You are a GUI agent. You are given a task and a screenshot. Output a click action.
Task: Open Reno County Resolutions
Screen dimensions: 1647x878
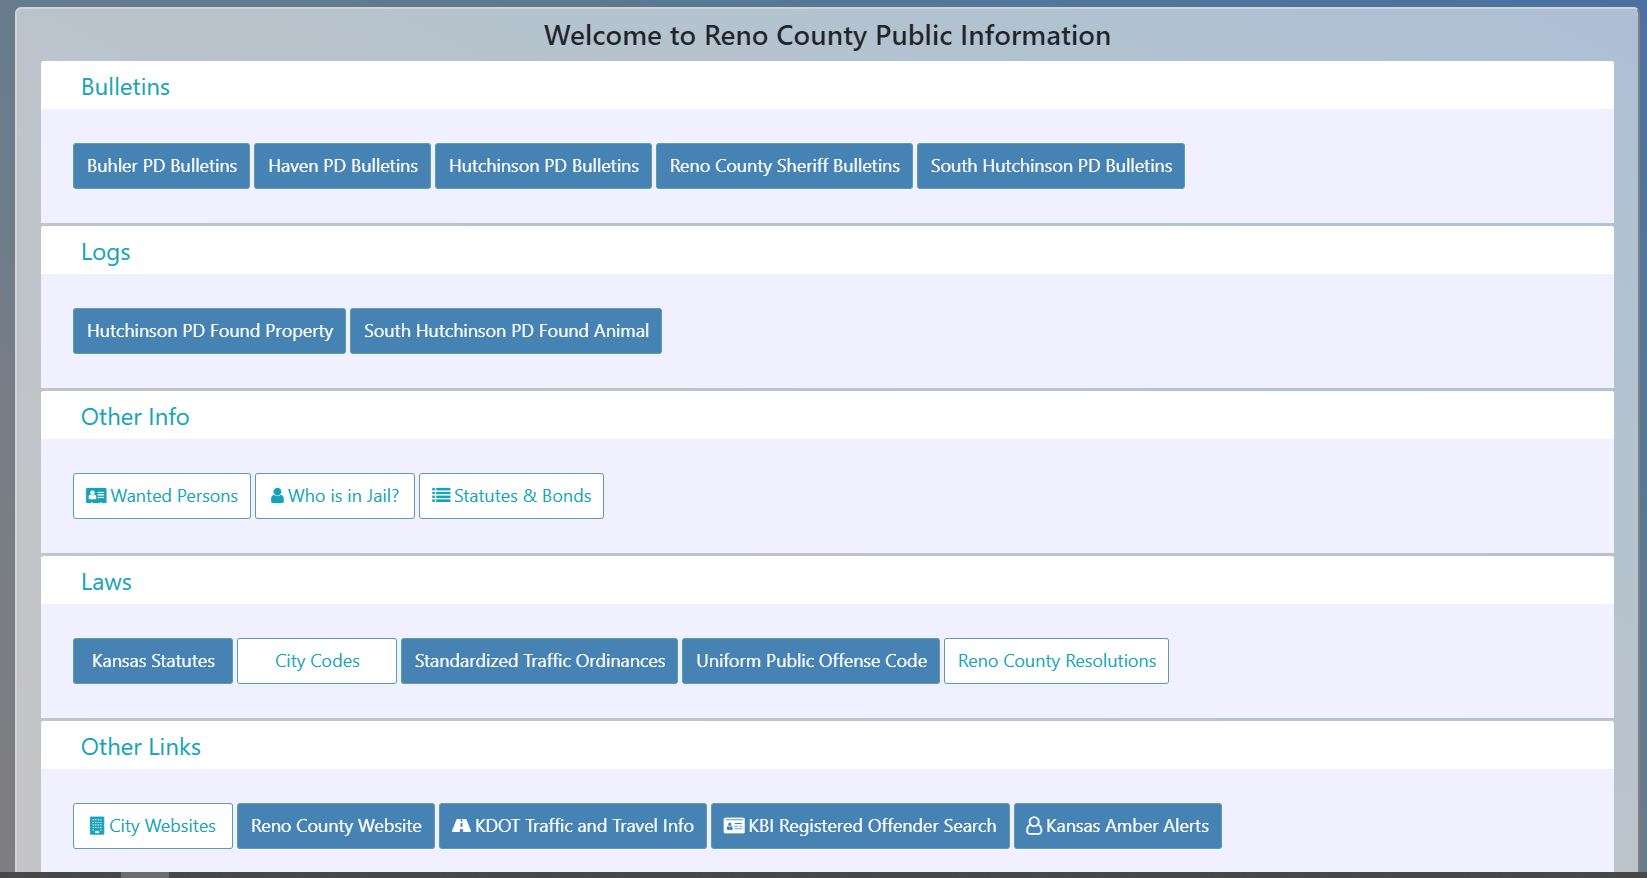click(1056, 661)
